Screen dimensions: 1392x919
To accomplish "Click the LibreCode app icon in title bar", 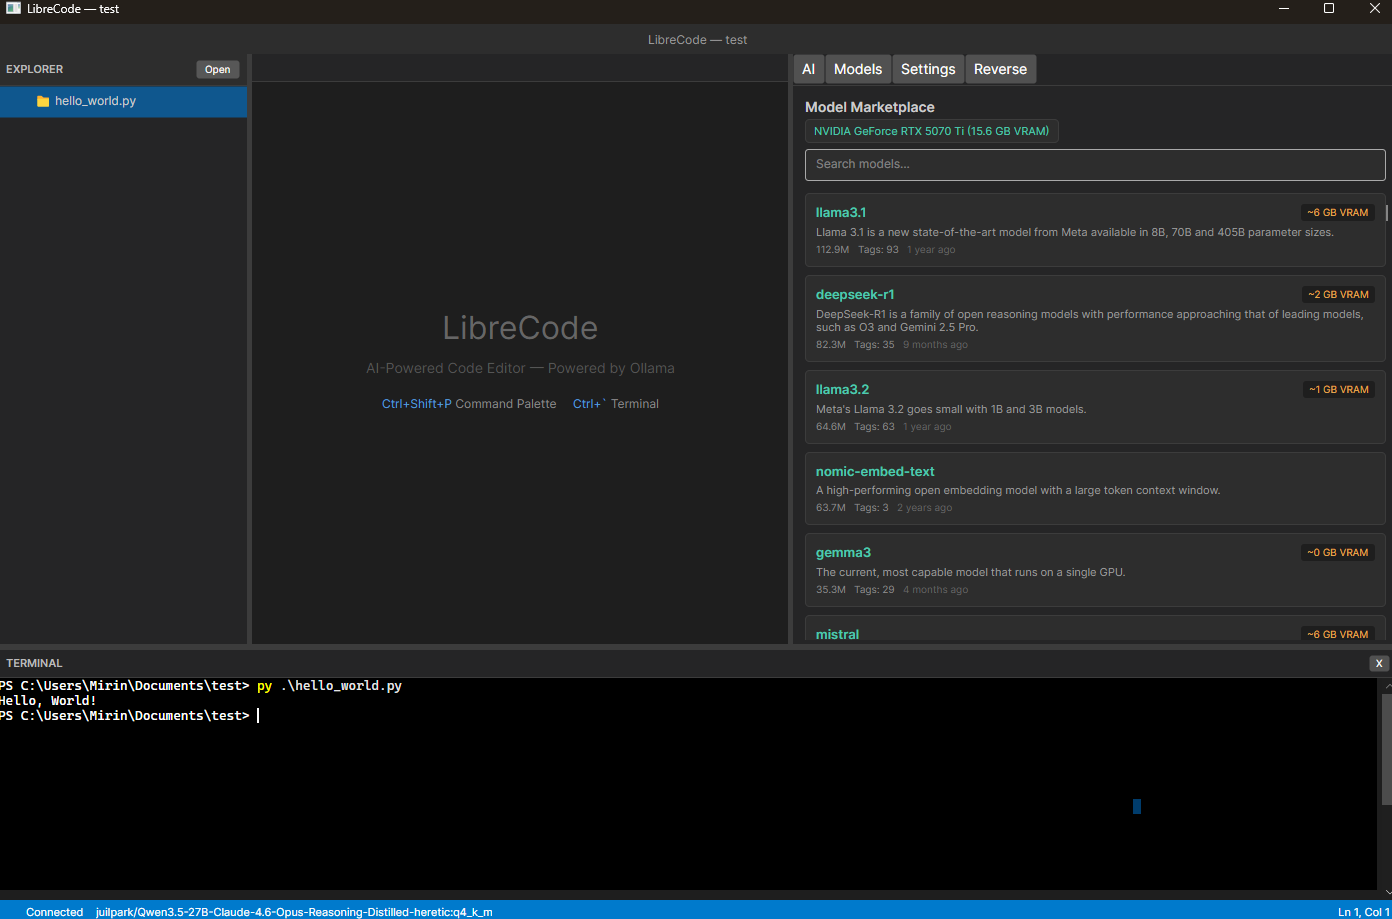I will 13,9.
